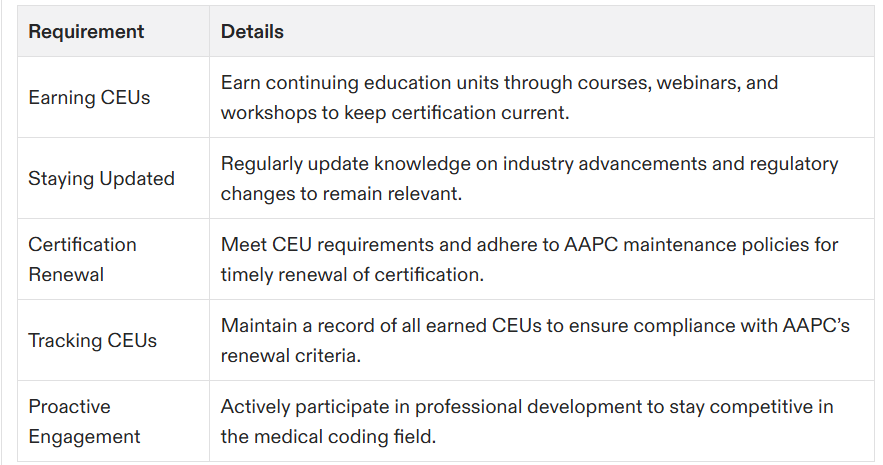Click the text 'Regularly update knowledge on industry'
The image size is (883, 465).
(398, 164)
